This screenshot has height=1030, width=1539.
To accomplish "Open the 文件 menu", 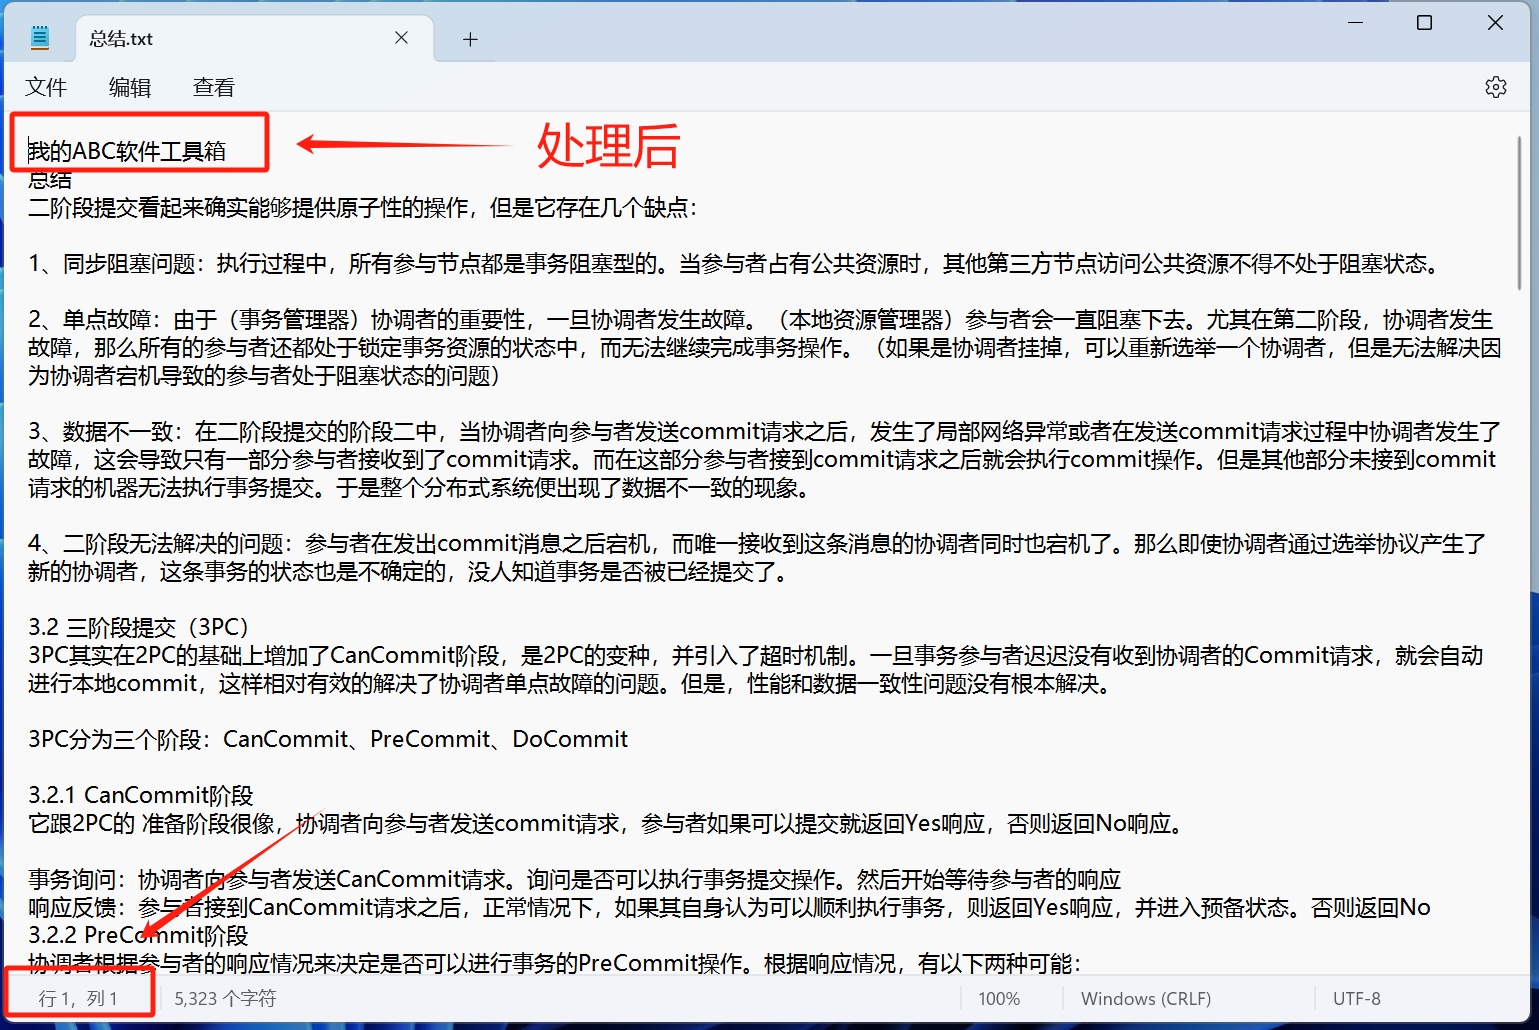I will 46,87.
